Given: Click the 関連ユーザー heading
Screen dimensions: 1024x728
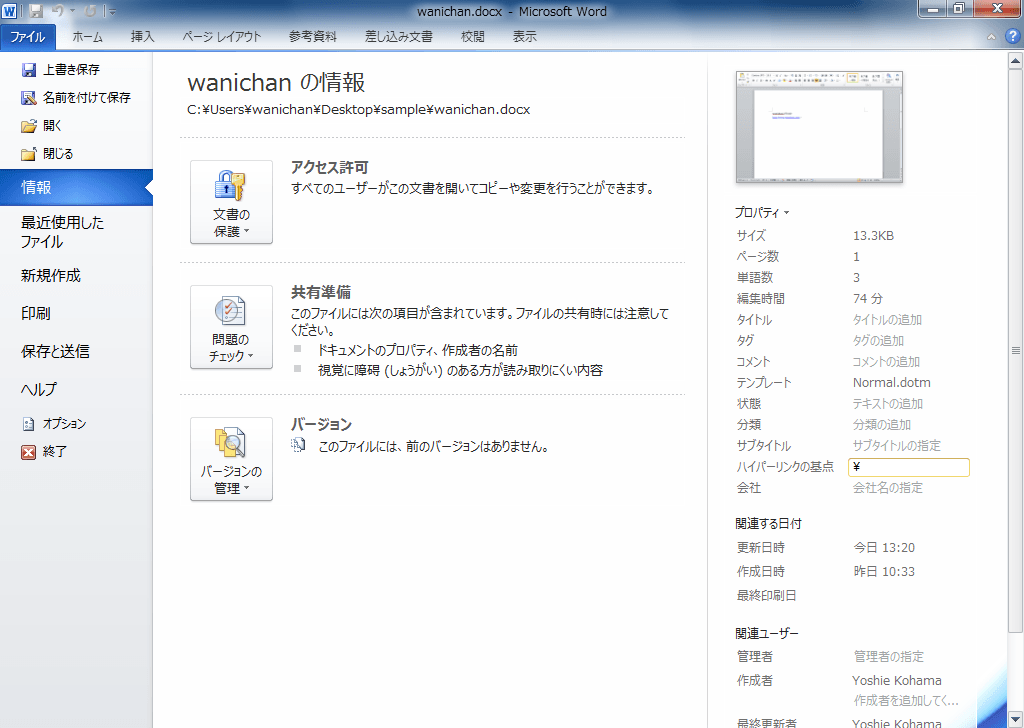Looking at the screenshot, I should (x=767, y=633).
